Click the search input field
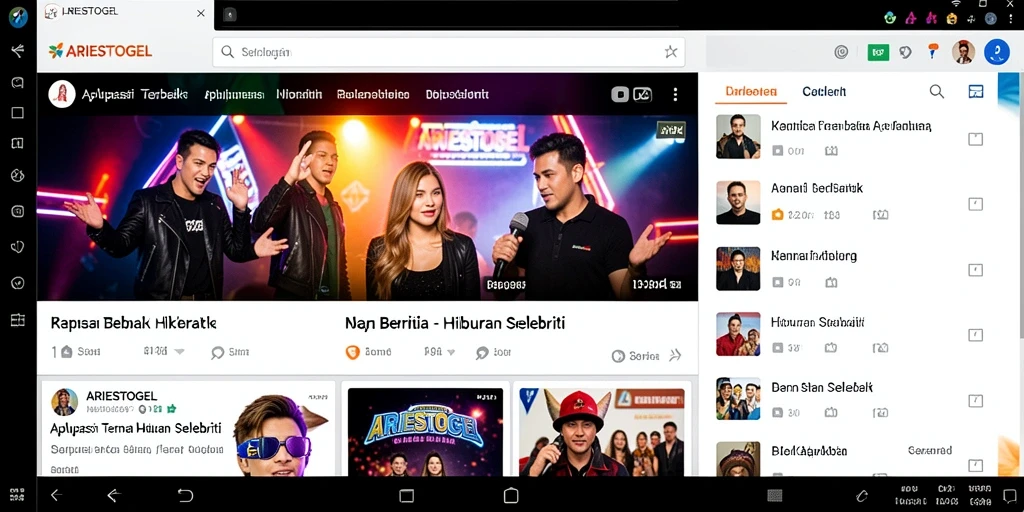 449,52
